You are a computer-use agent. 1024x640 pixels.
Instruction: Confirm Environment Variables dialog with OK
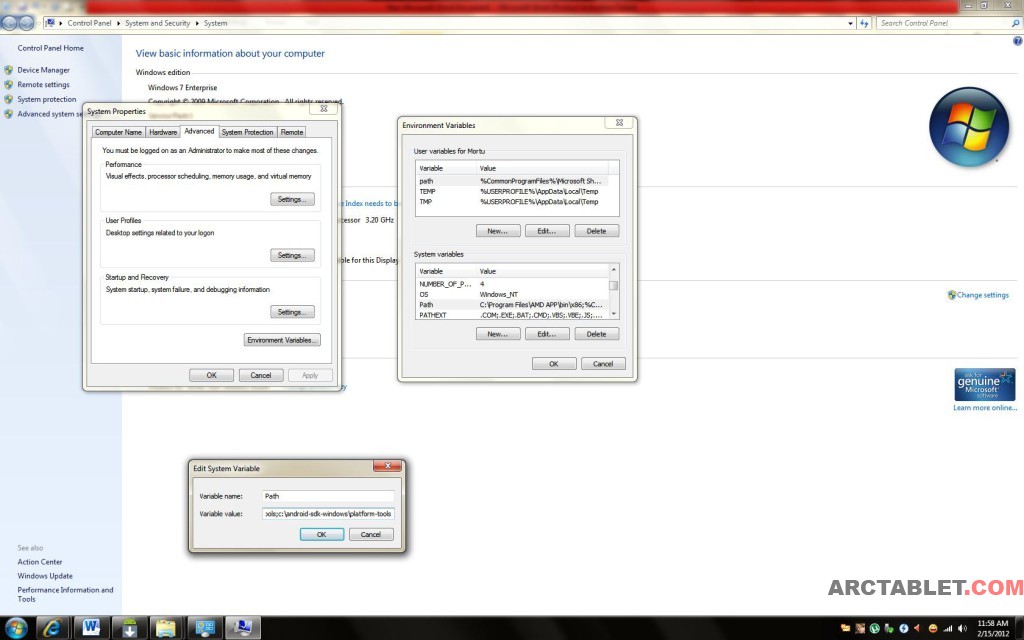[x=554, y=364]
